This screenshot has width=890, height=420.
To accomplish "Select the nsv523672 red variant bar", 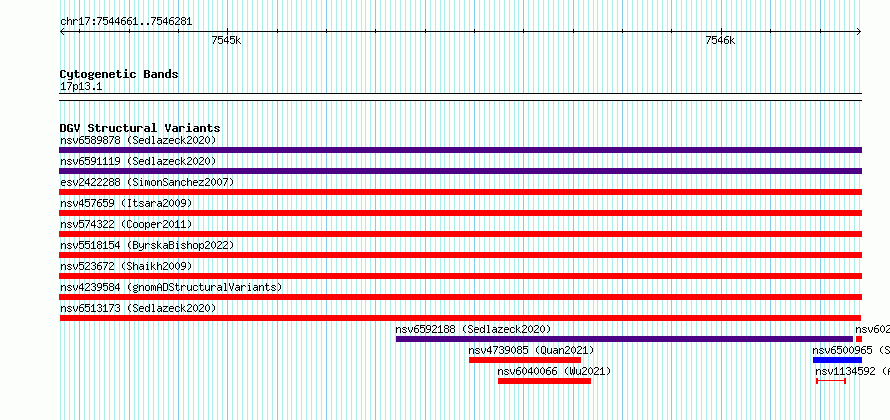I will (x=460, y=276).
